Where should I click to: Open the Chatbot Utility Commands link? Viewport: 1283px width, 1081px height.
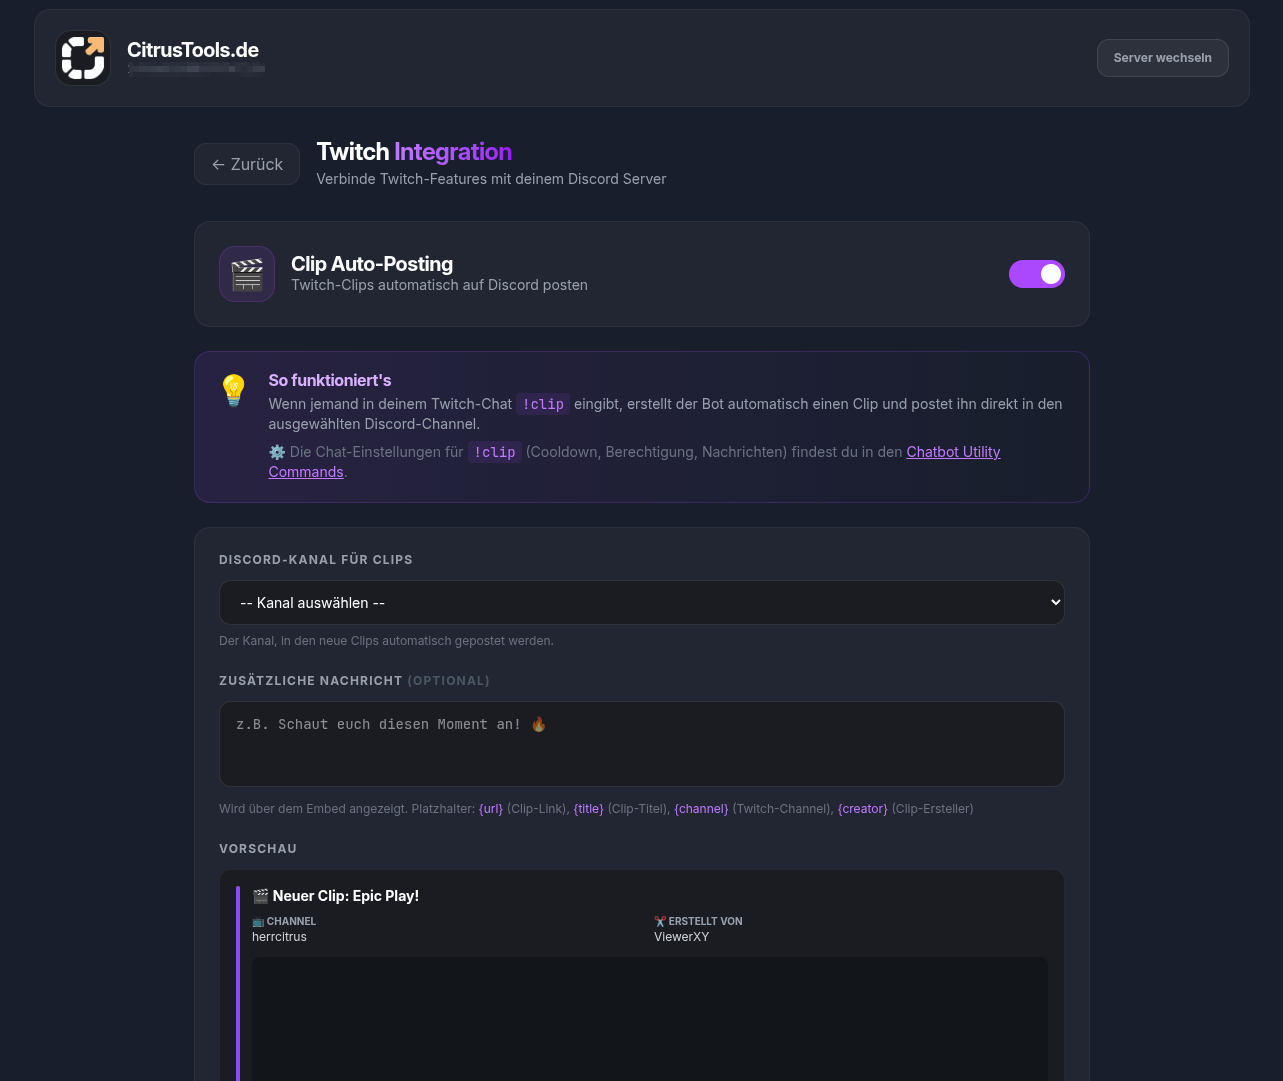pos(952,452)
